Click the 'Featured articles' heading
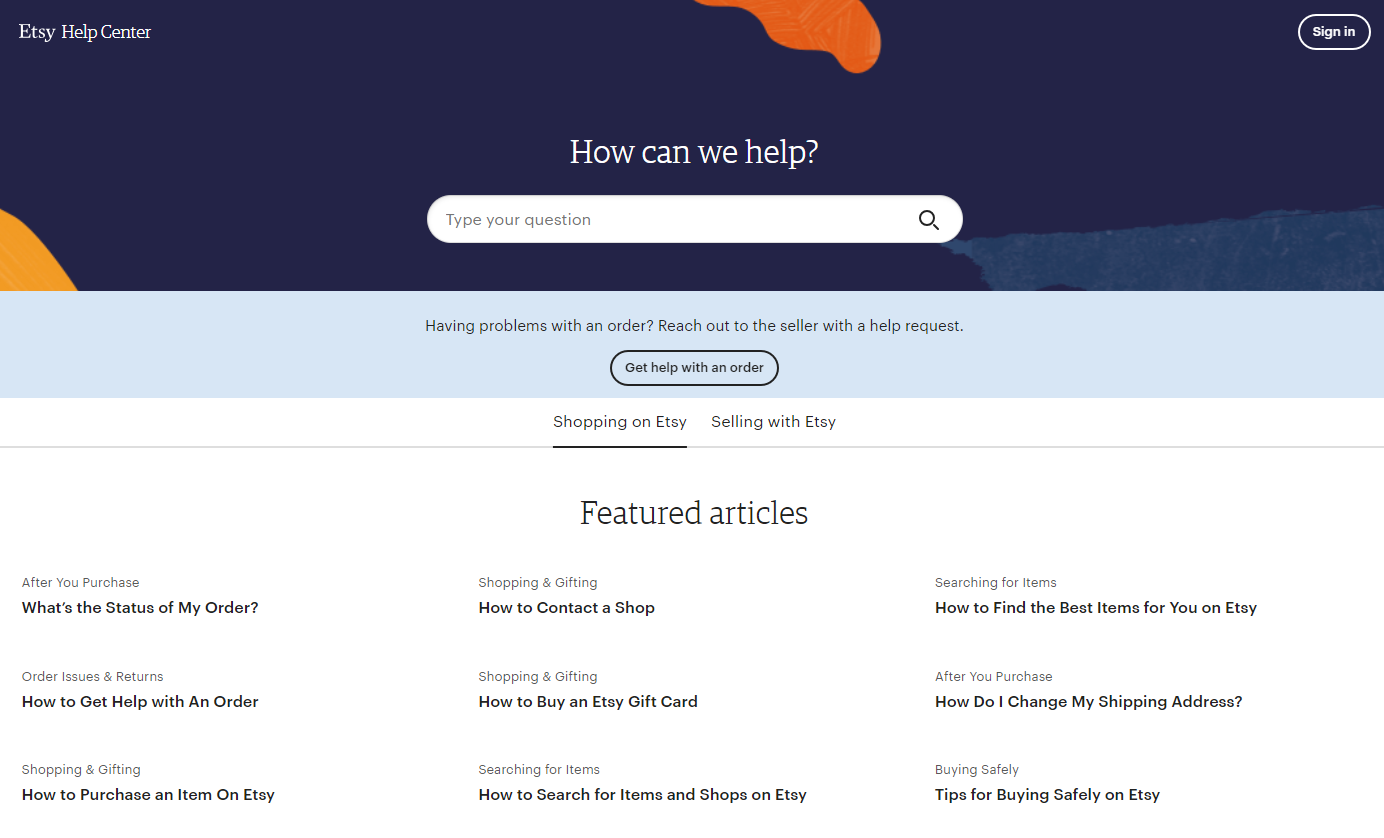1384x838 pixels. (693, 513)
